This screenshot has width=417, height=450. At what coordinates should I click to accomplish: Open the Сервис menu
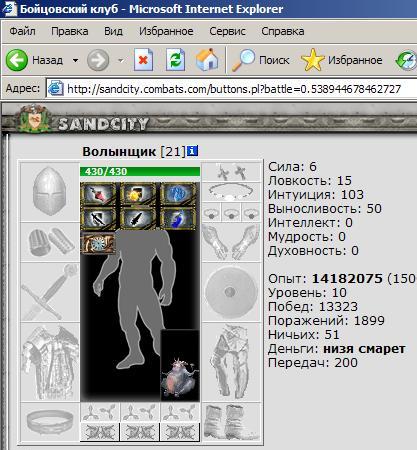pyautogui.click(x=227, y=31)
